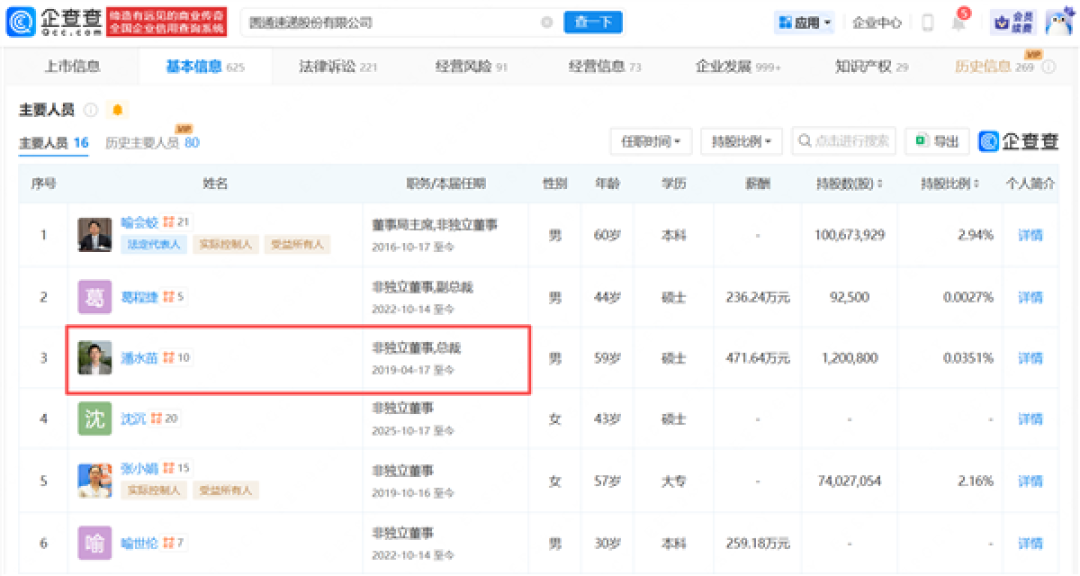
Task: Open the 持股比例 filter dropdown
Action: tap(741, 141)
